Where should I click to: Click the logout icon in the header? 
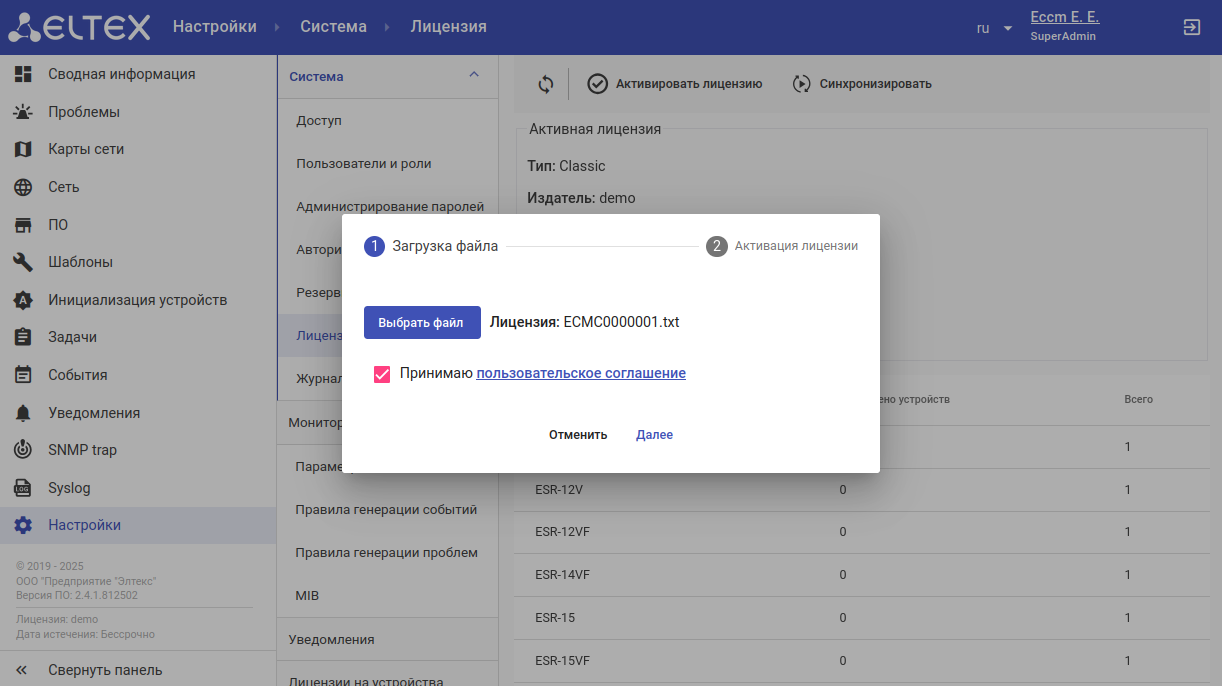[x=1191, y=28]
